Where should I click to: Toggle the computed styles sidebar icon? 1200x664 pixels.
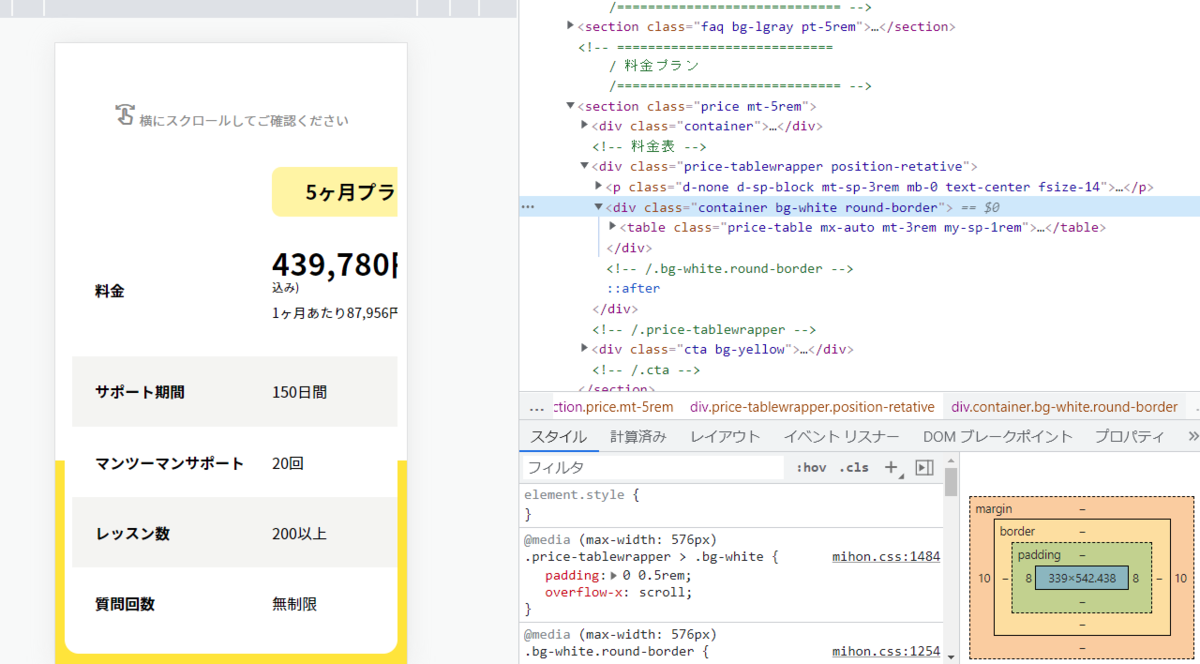tap(924, 467)
